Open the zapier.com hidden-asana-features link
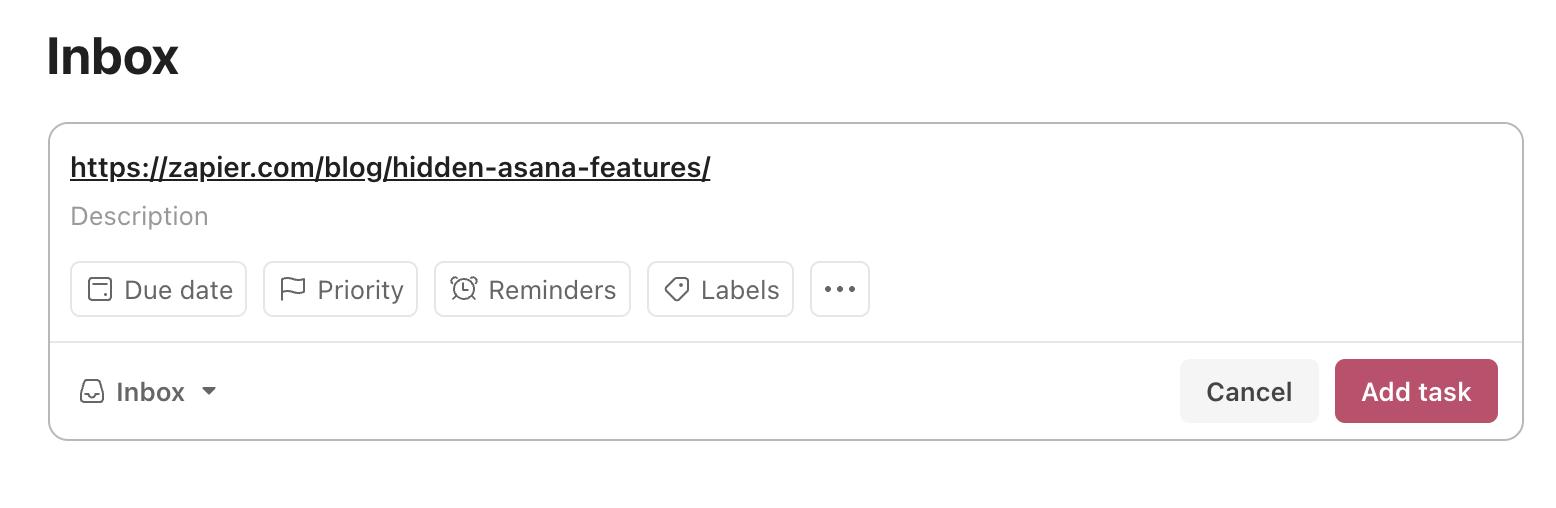1556x508 pixels. point(391,168)
